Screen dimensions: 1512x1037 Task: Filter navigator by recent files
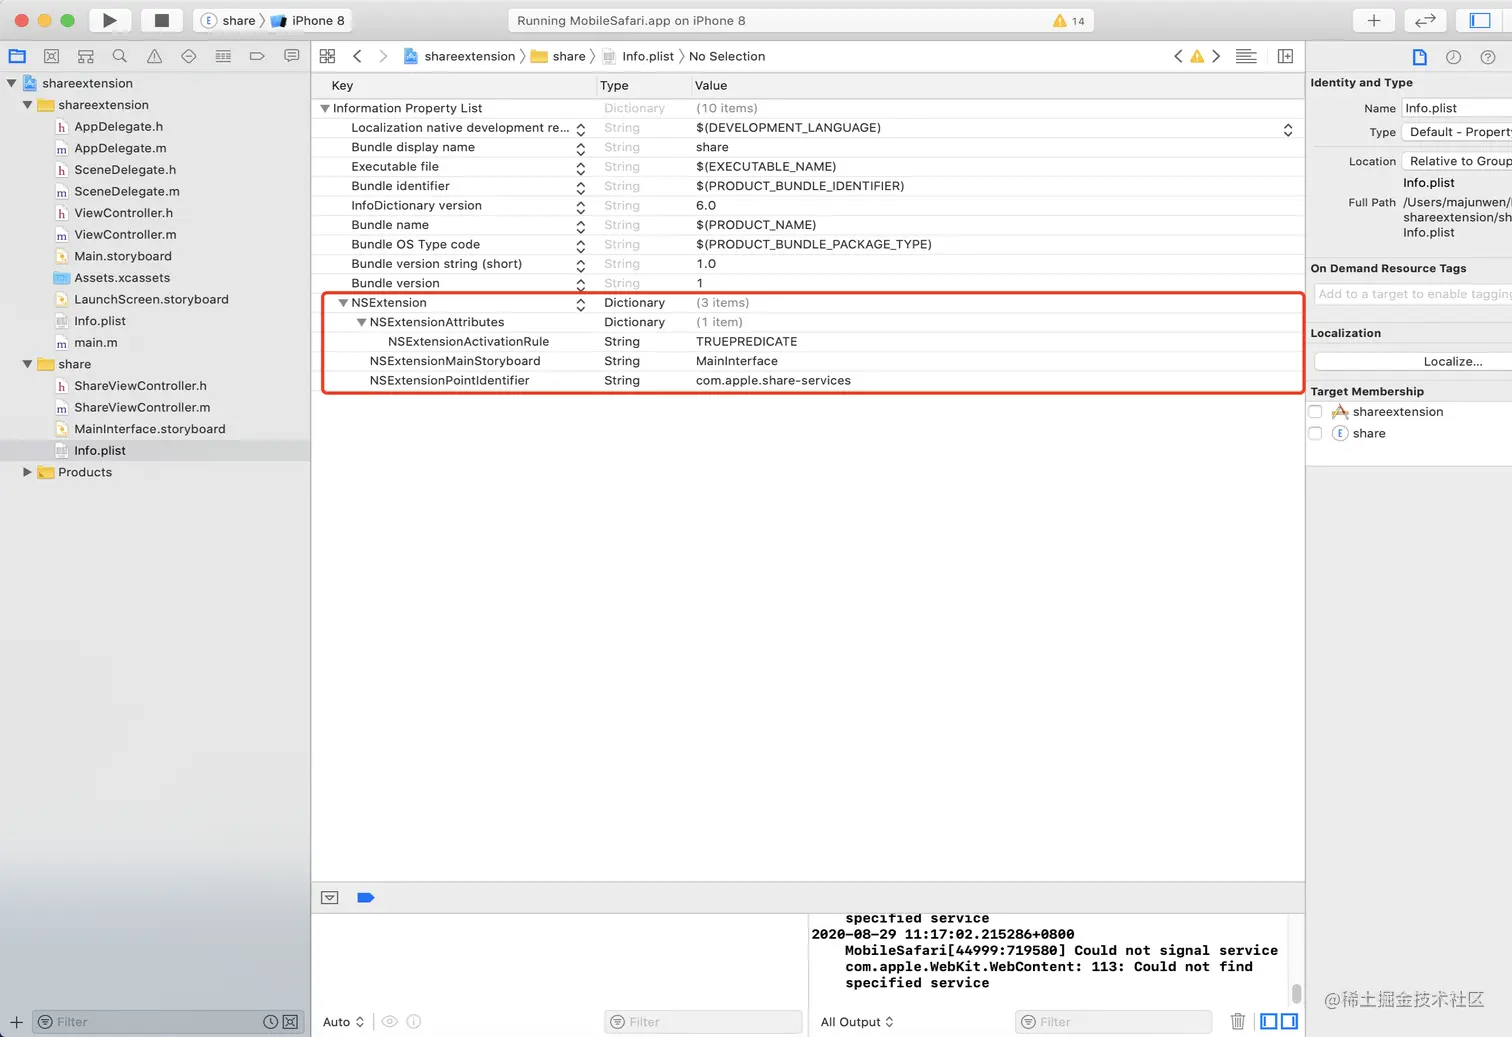click(x=270, y=1021)
